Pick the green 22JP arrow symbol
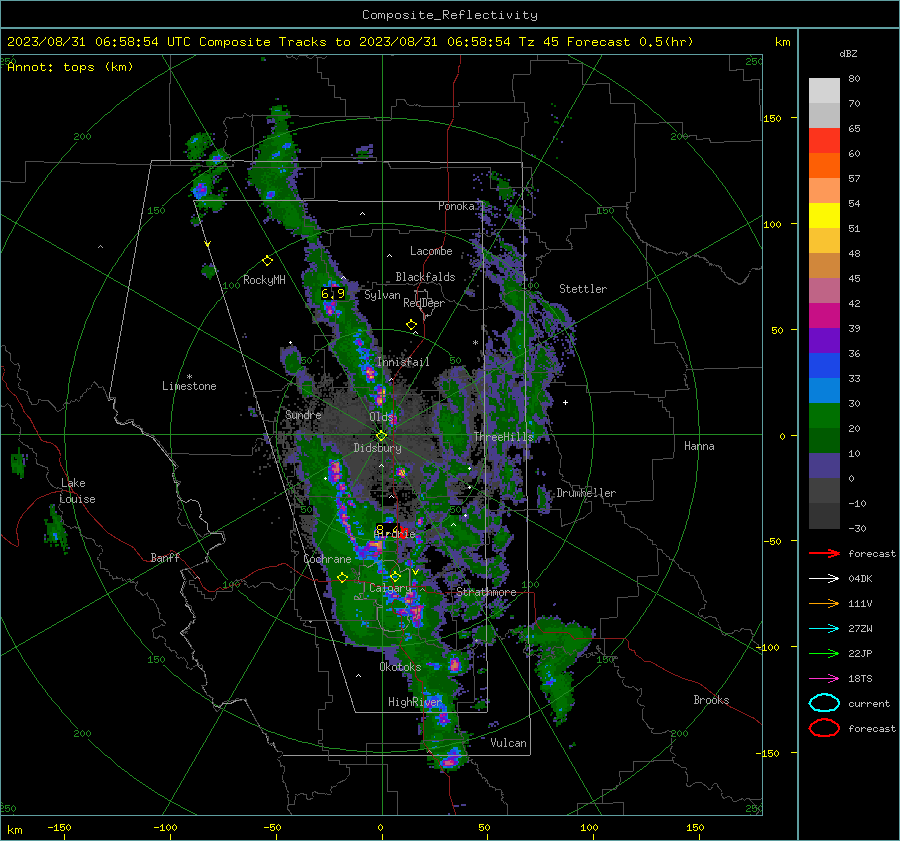 824,653
